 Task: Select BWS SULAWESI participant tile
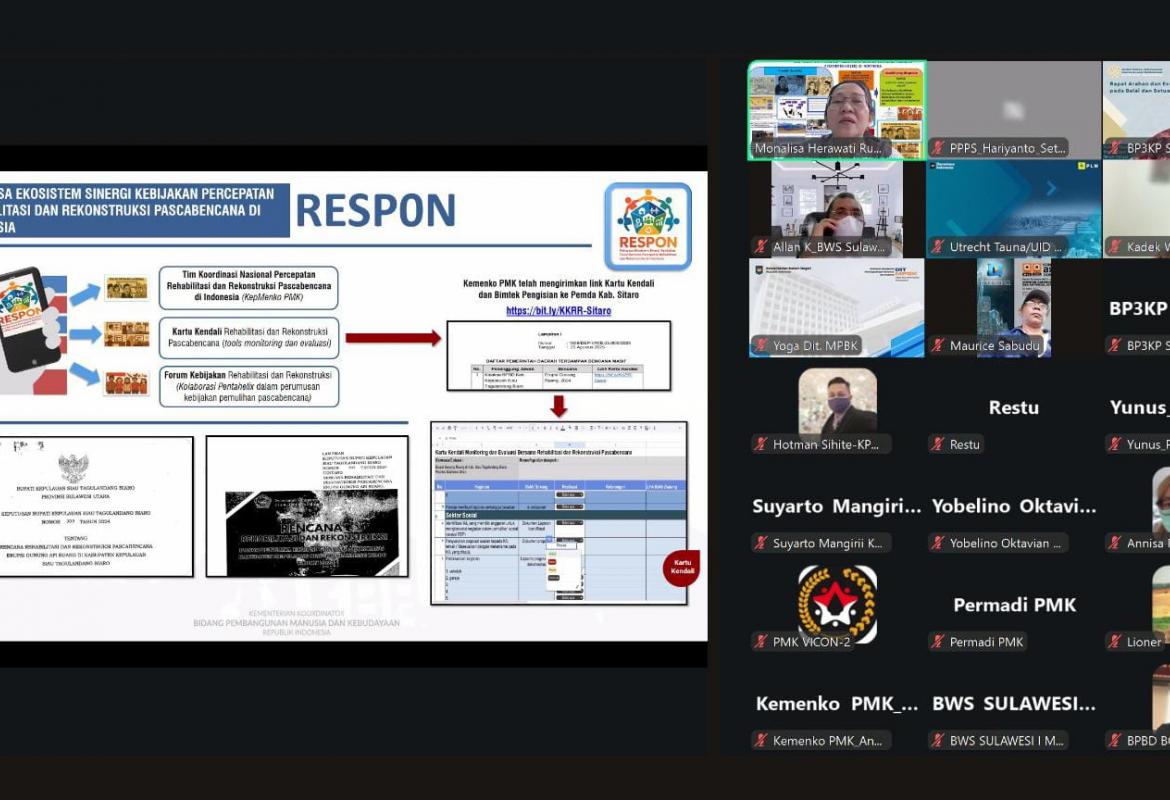[1013, 704]
